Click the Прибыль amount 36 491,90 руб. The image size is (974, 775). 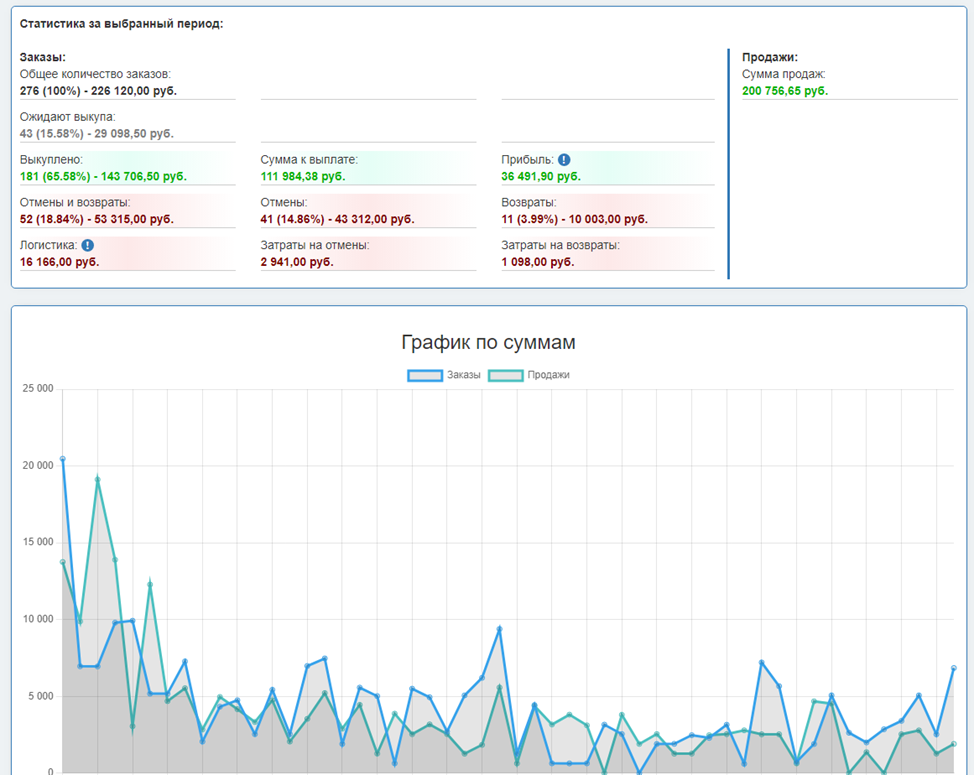(540, 177)
